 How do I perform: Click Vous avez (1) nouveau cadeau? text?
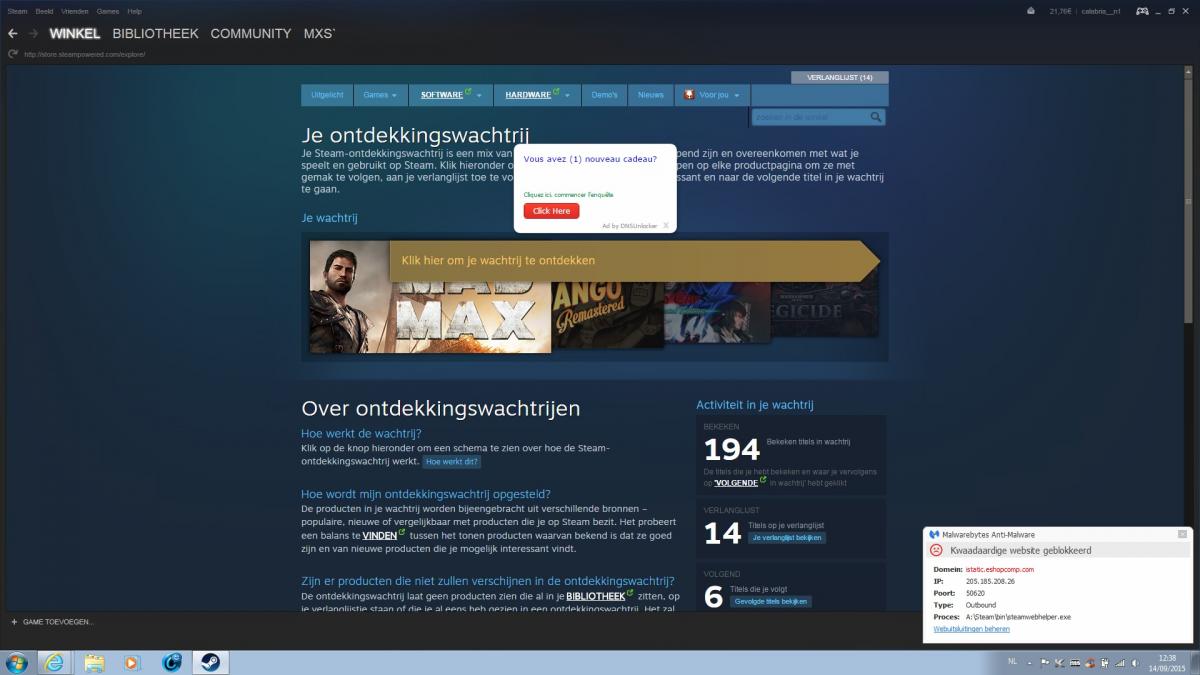pyautogui.click(x=590, y=159)
